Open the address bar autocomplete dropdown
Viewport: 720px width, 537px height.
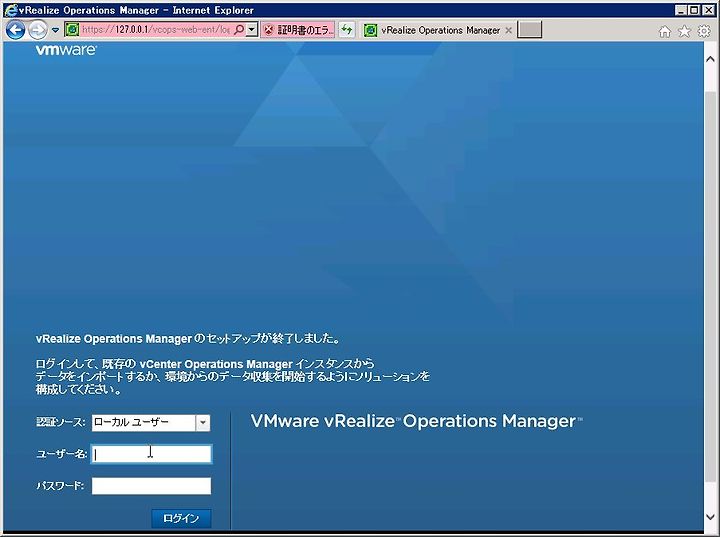[x=252, y=30]
